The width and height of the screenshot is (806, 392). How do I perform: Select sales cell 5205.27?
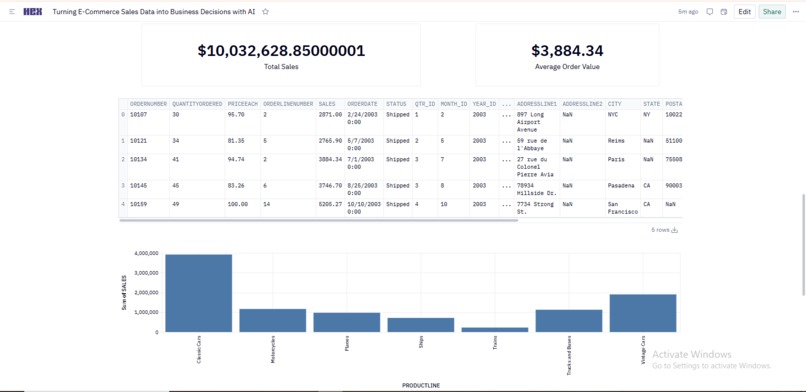pyautogui.click(x=330, y=208)
